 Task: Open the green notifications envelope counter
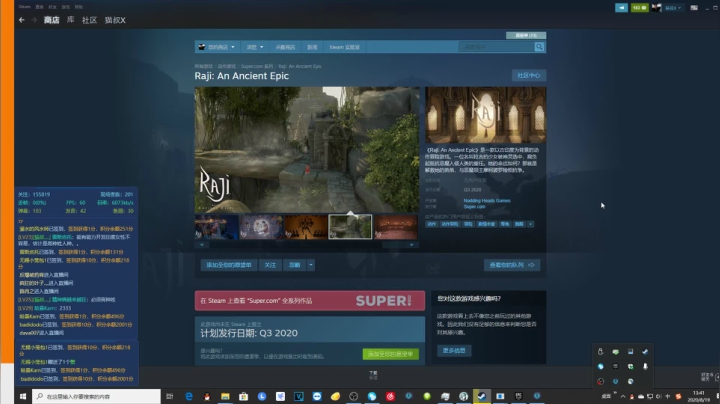coord(639,8)
